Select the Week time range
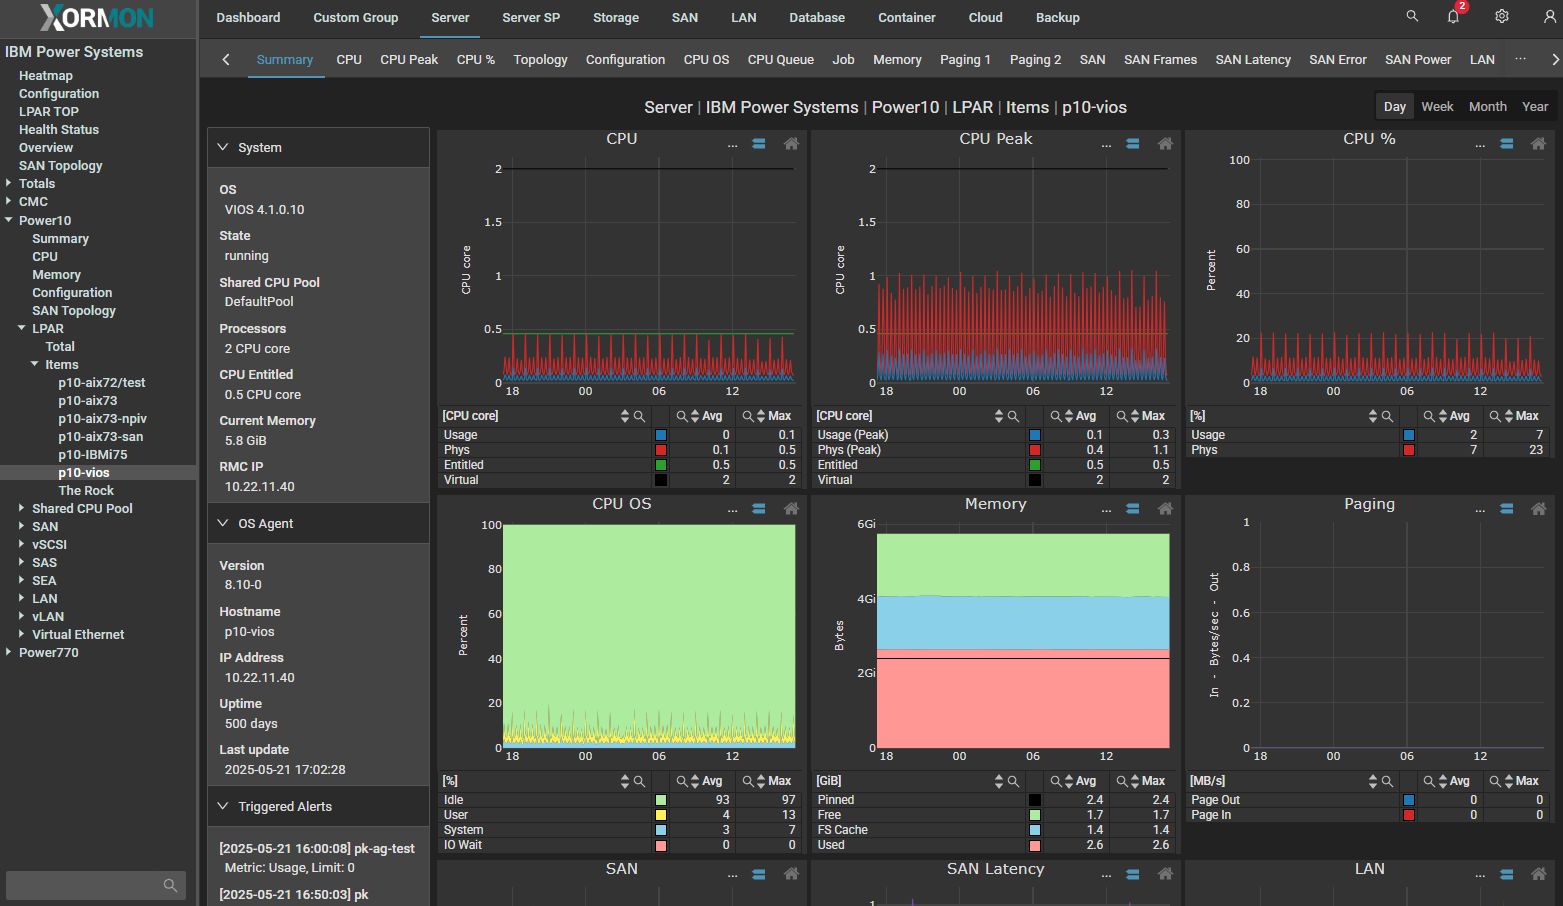This screenshot has height=906, width=1563. 1437,106
